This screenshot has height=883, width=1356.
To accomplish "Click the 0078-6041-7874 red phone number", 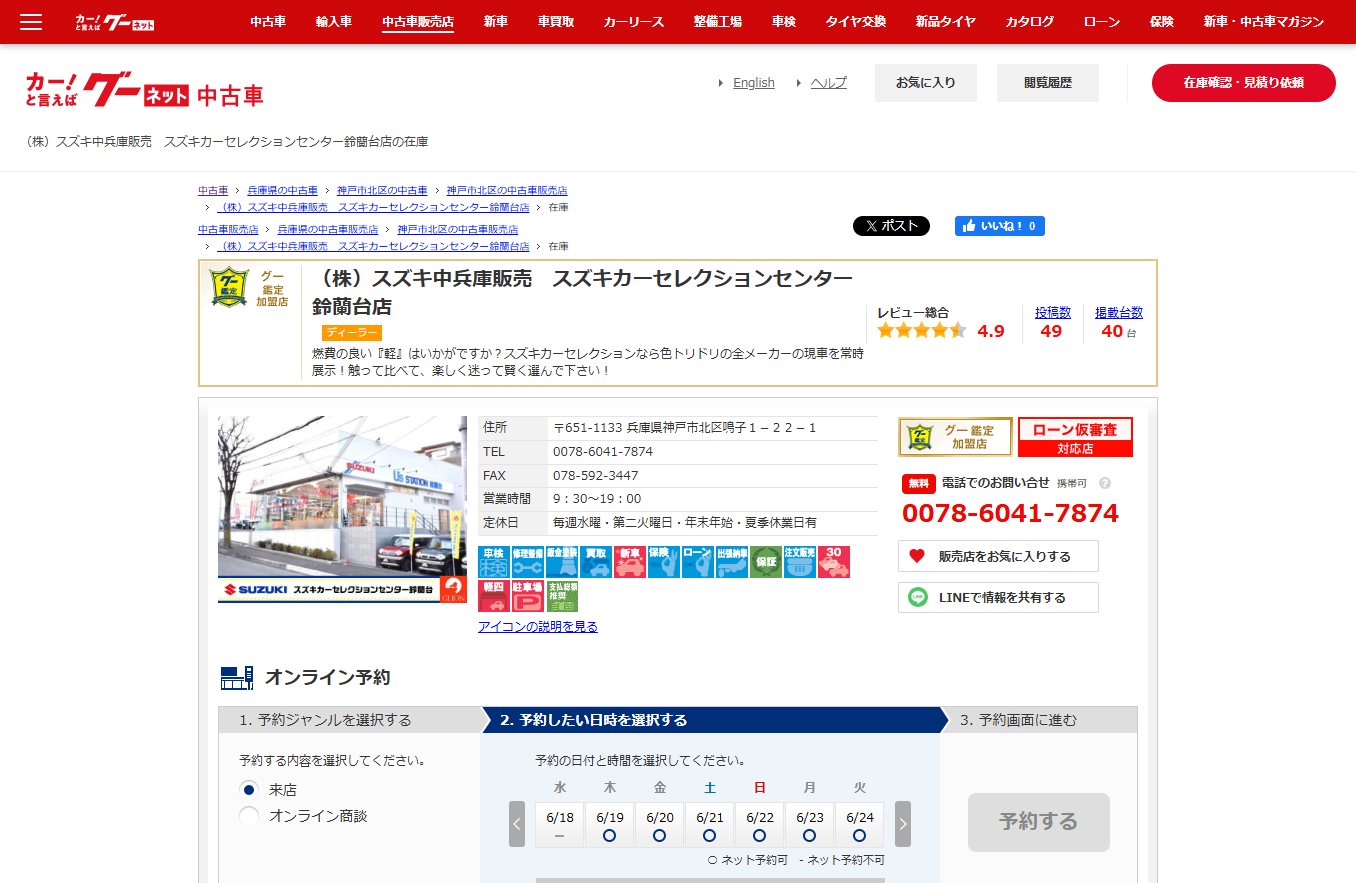I will point(1010,514).
